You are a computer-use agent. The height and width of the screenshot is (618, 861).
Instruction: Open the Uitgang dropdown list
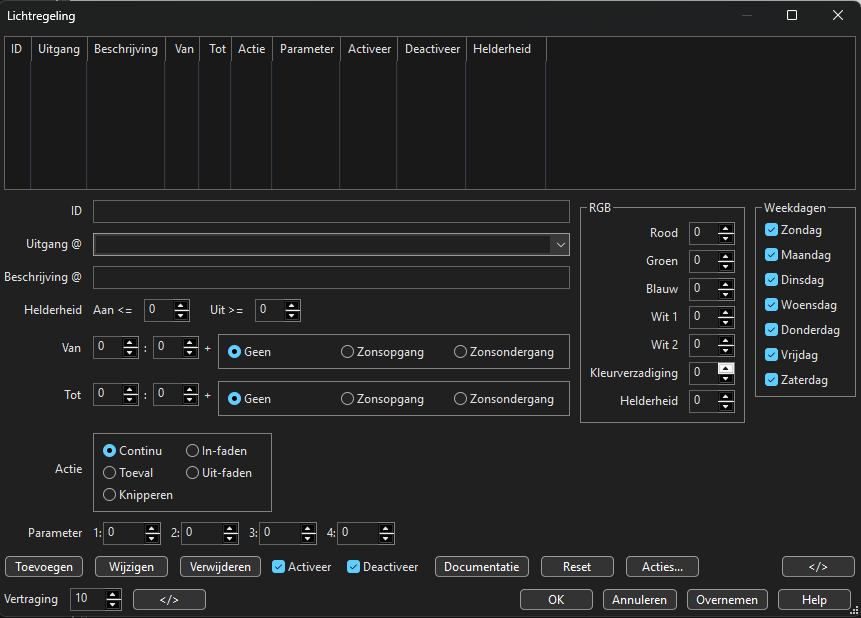tap(559, 244)
